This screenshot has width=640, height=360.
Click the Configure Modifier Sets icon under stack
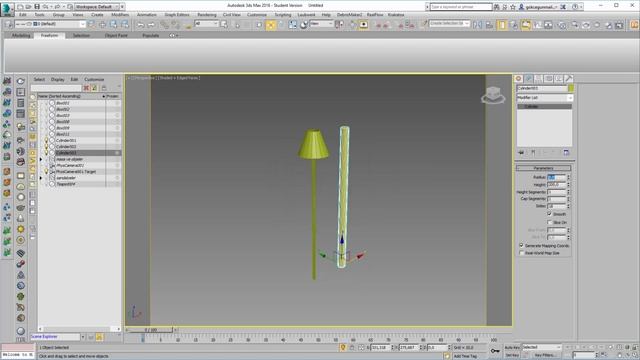[x=566, y=152]
